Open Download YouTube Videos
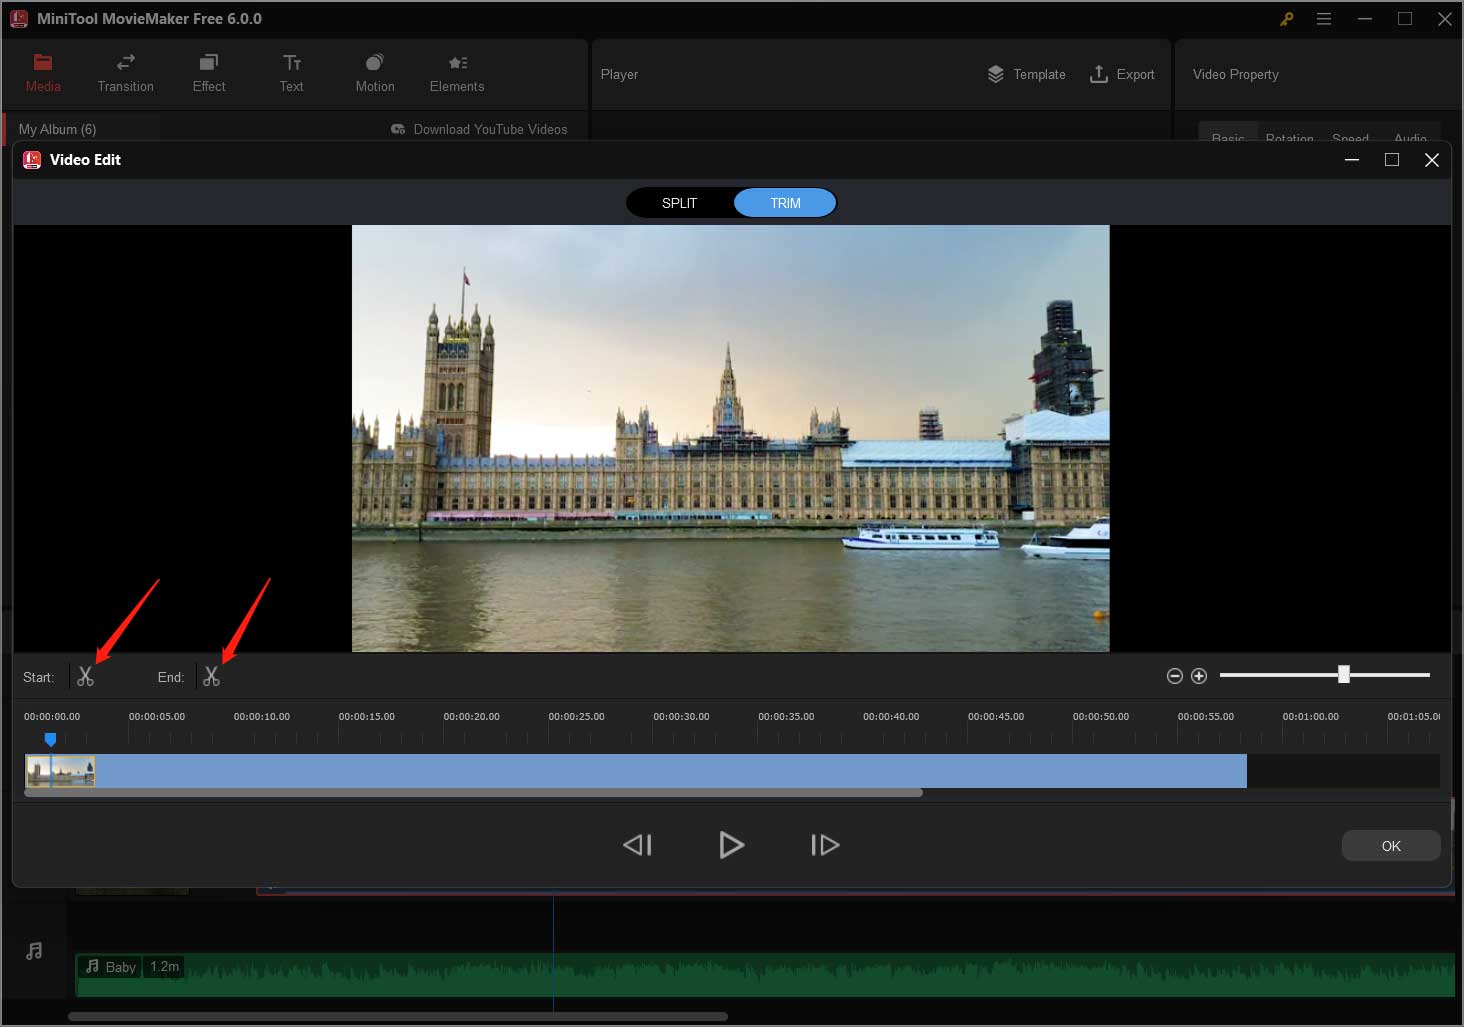The height and width of the screenshot is (1027, 1464). [x=479, y=129]
